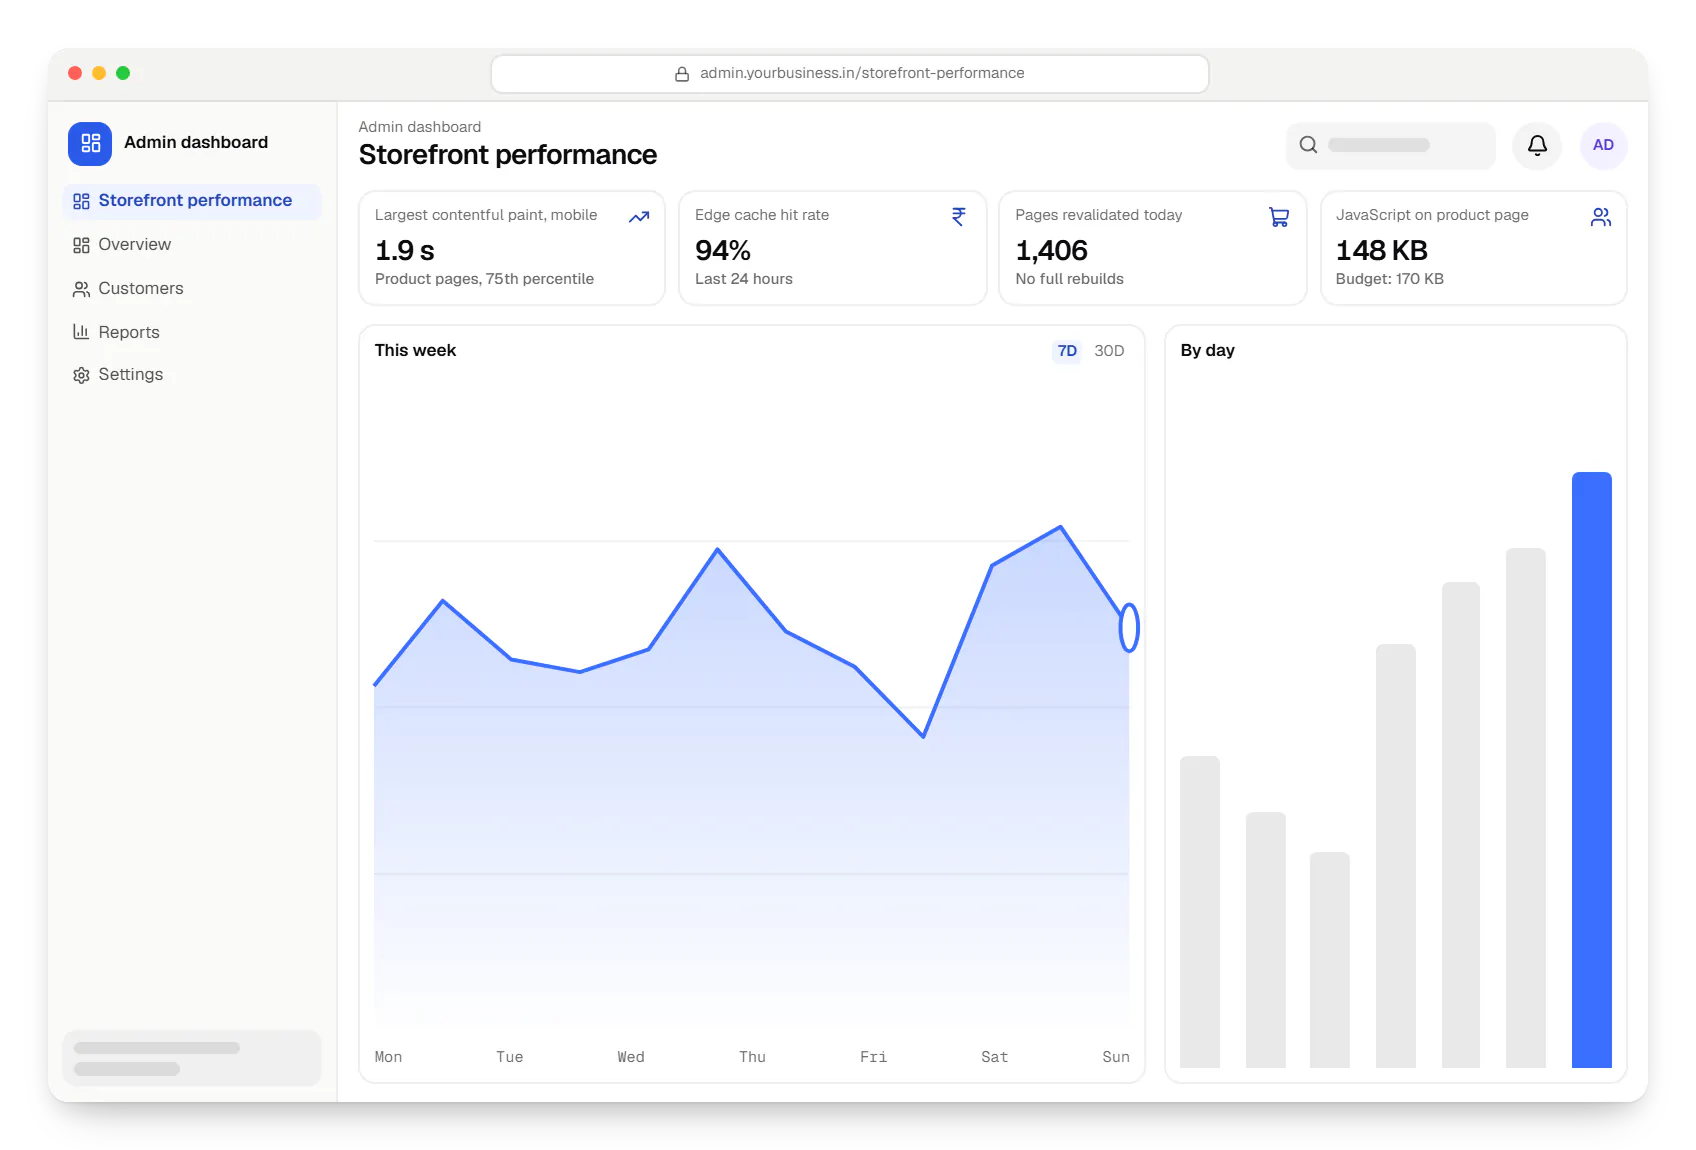Screen dimensions: 1696x1150
Task: Click the Admin dashboard breadcrumb above title
Action: (x=420, y=127)
